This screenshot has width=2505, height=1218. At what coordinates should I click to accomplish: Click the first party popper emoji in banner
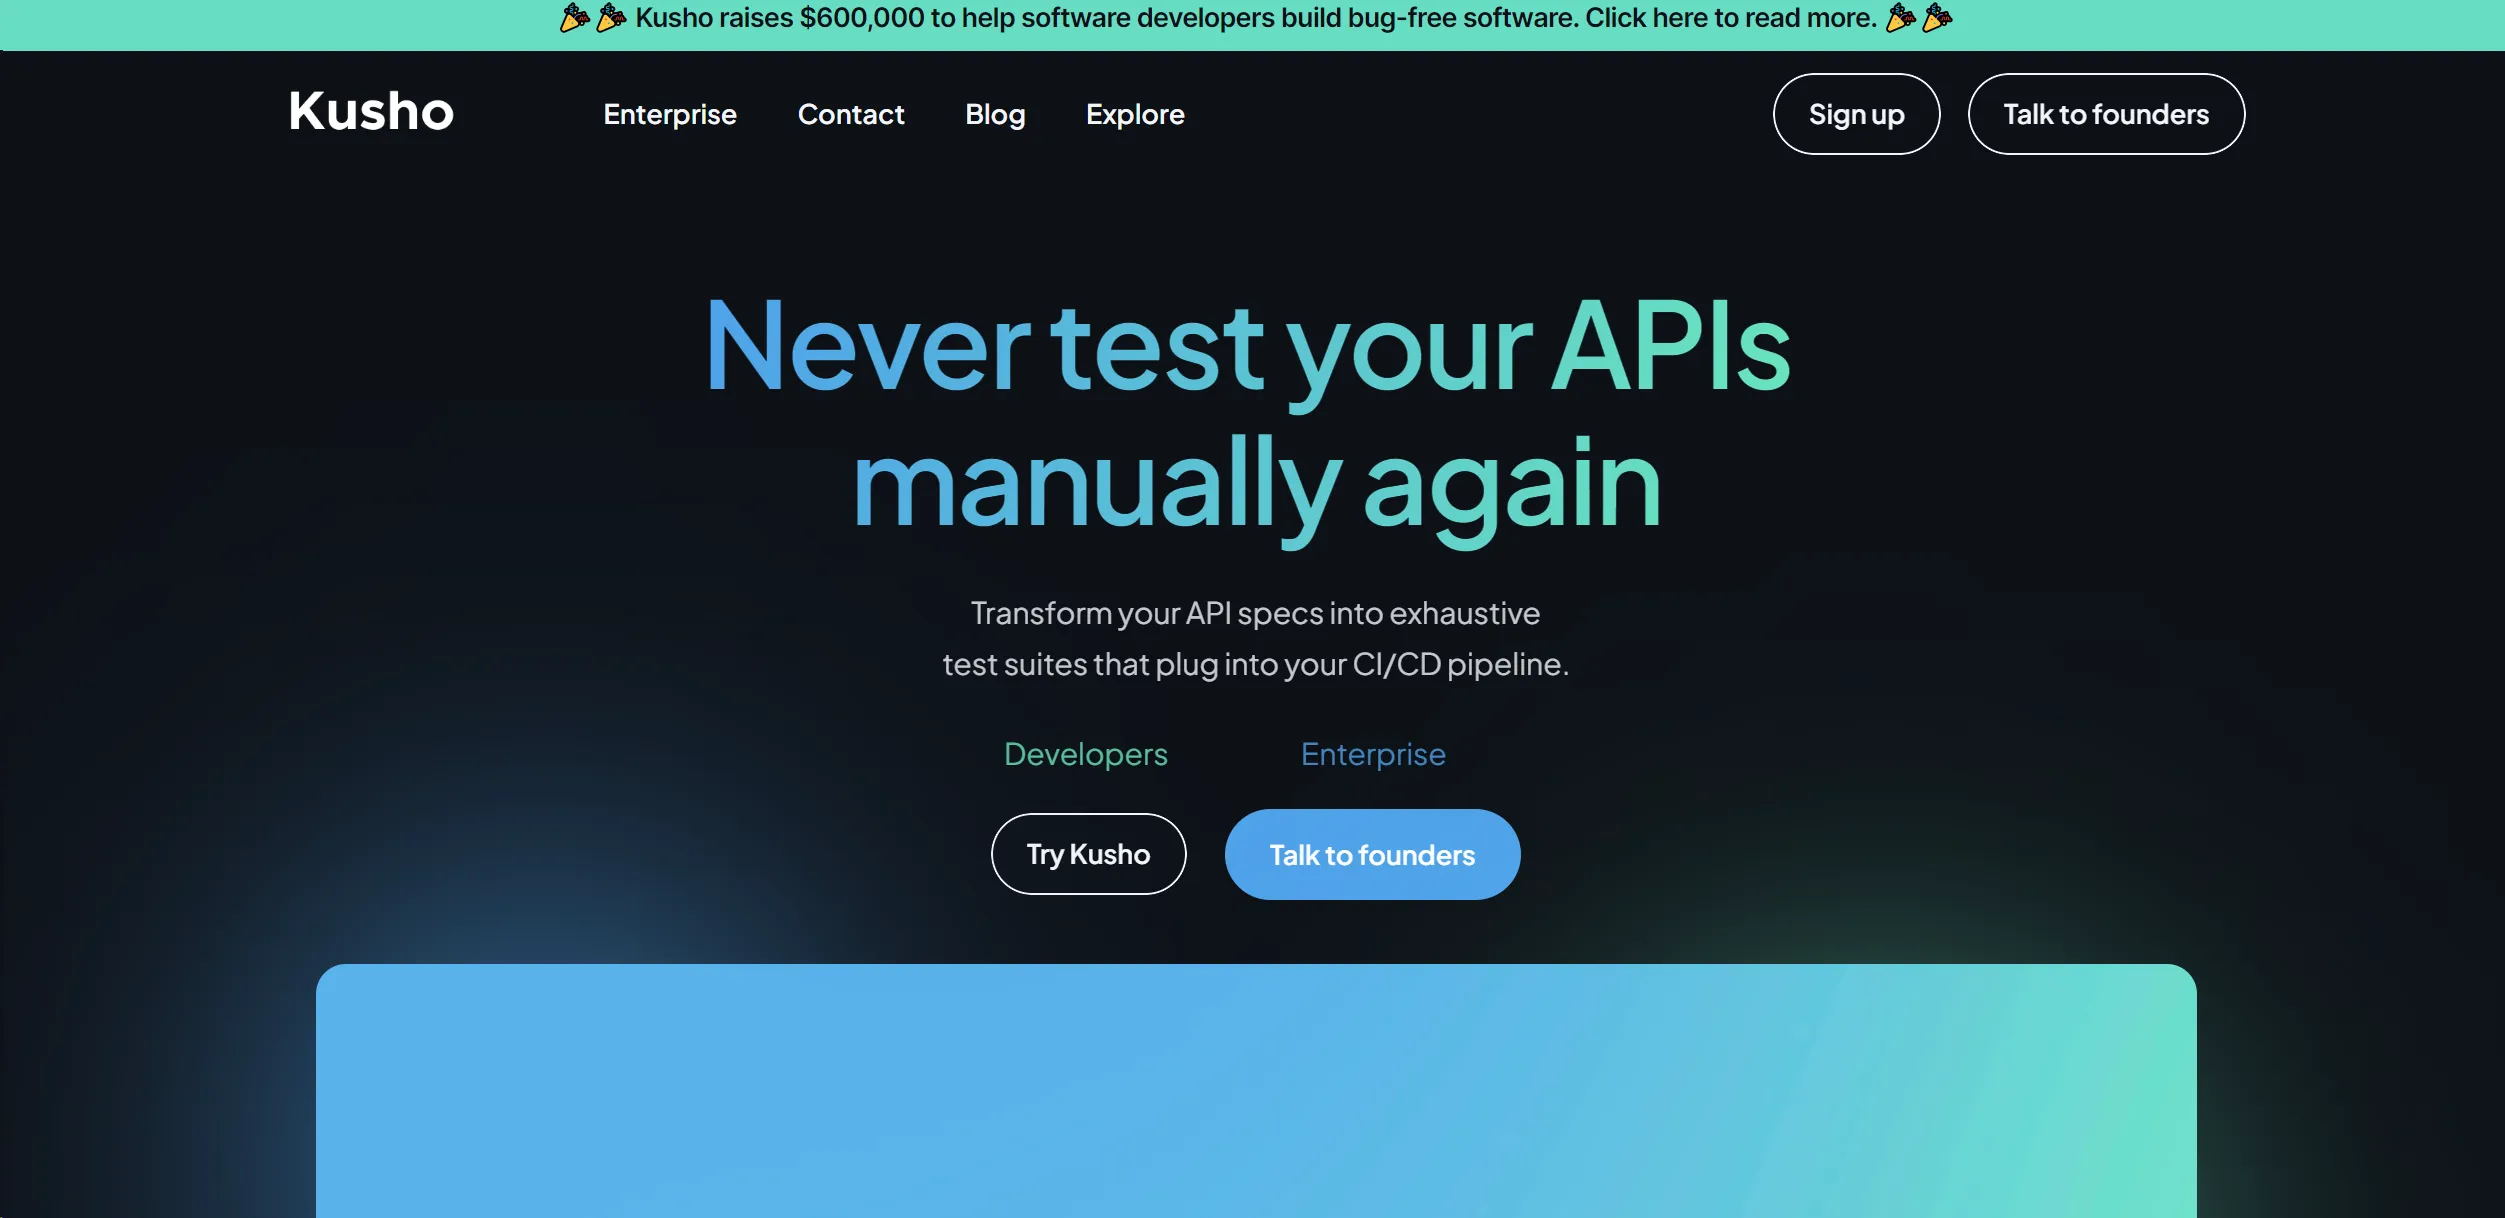coord(574,18)
